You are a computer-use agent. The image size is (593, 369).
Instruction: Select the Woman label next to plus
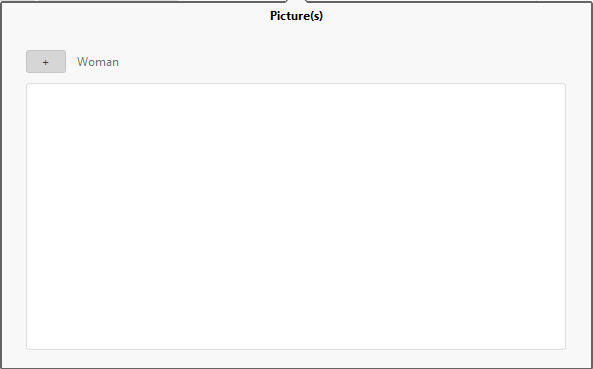tap(98, 62)
